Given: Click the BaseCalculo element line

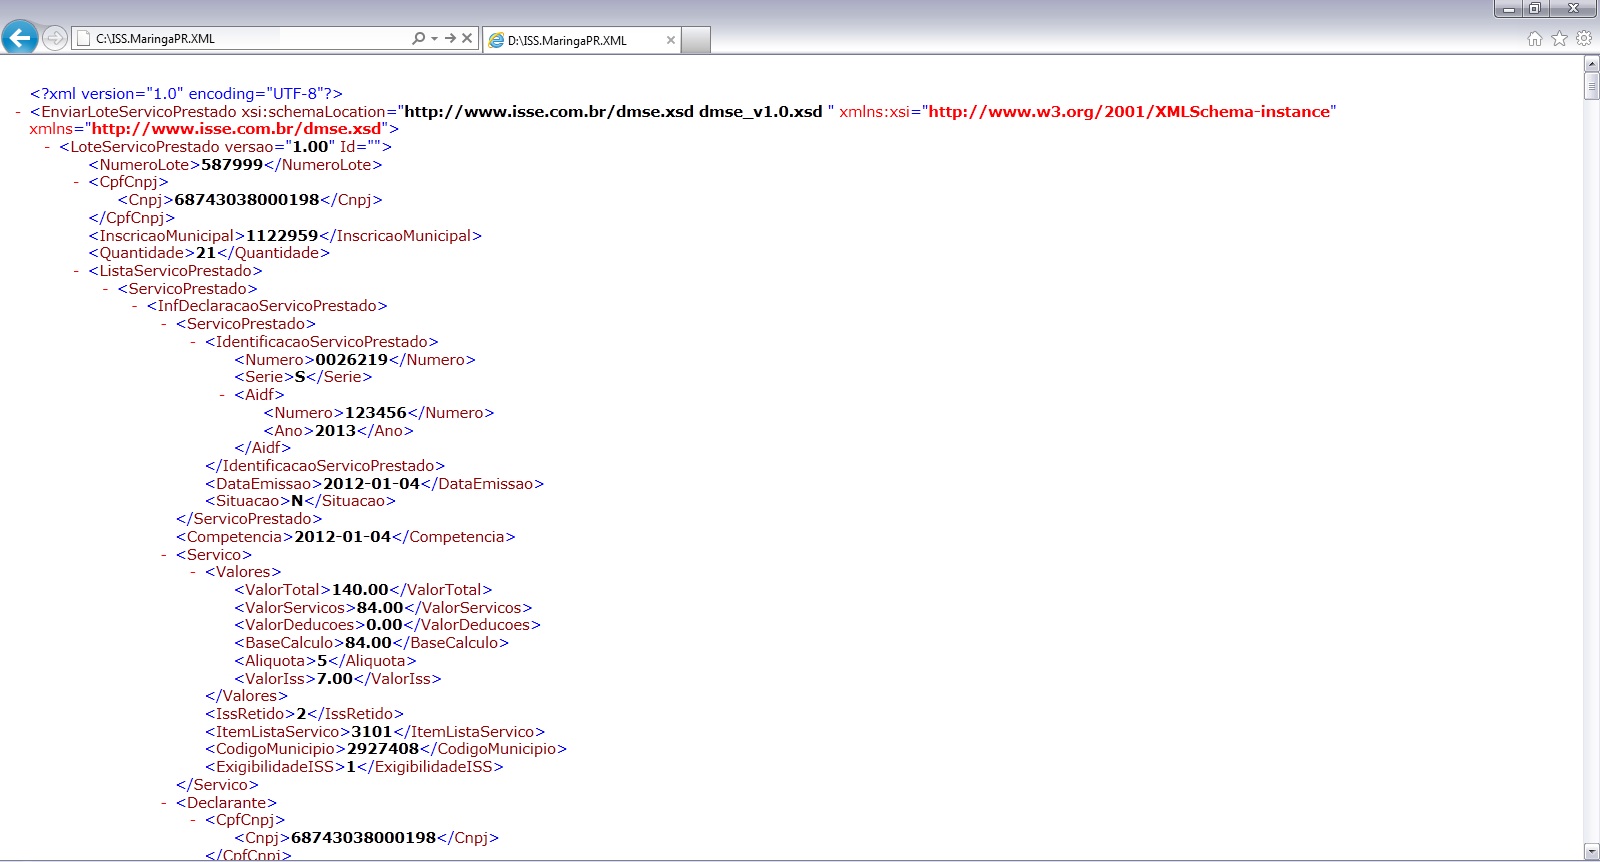Looking at the screenshot, I should coord(372,643).
